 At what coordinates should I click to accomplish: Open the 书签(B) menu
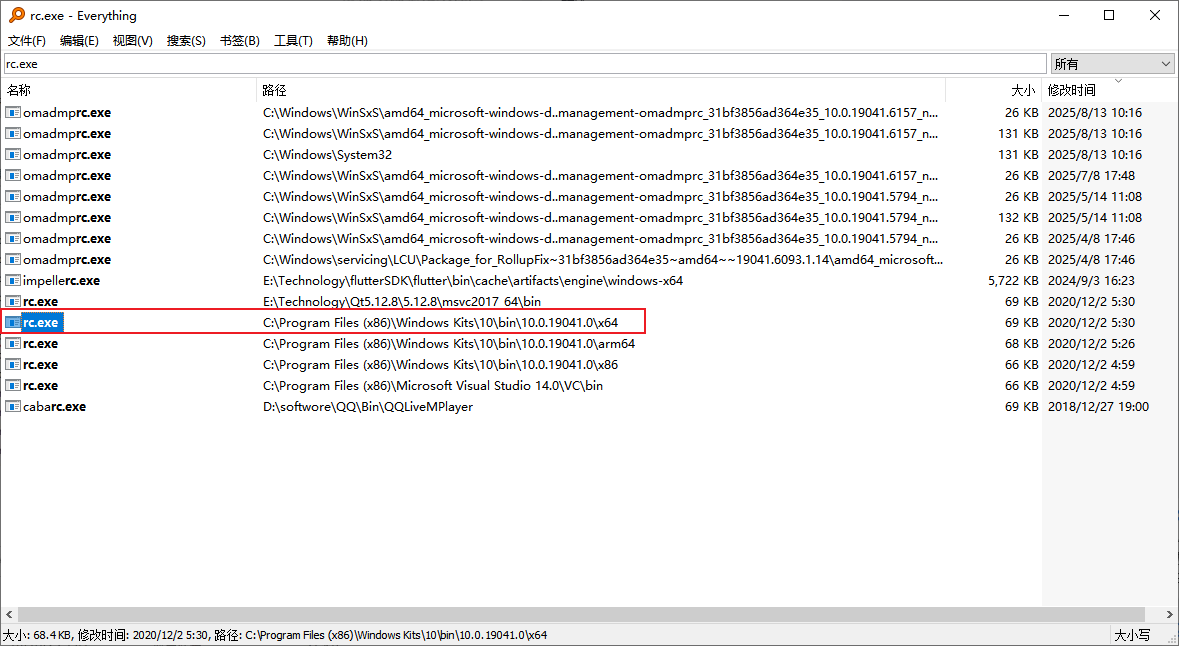pos(240,41)
